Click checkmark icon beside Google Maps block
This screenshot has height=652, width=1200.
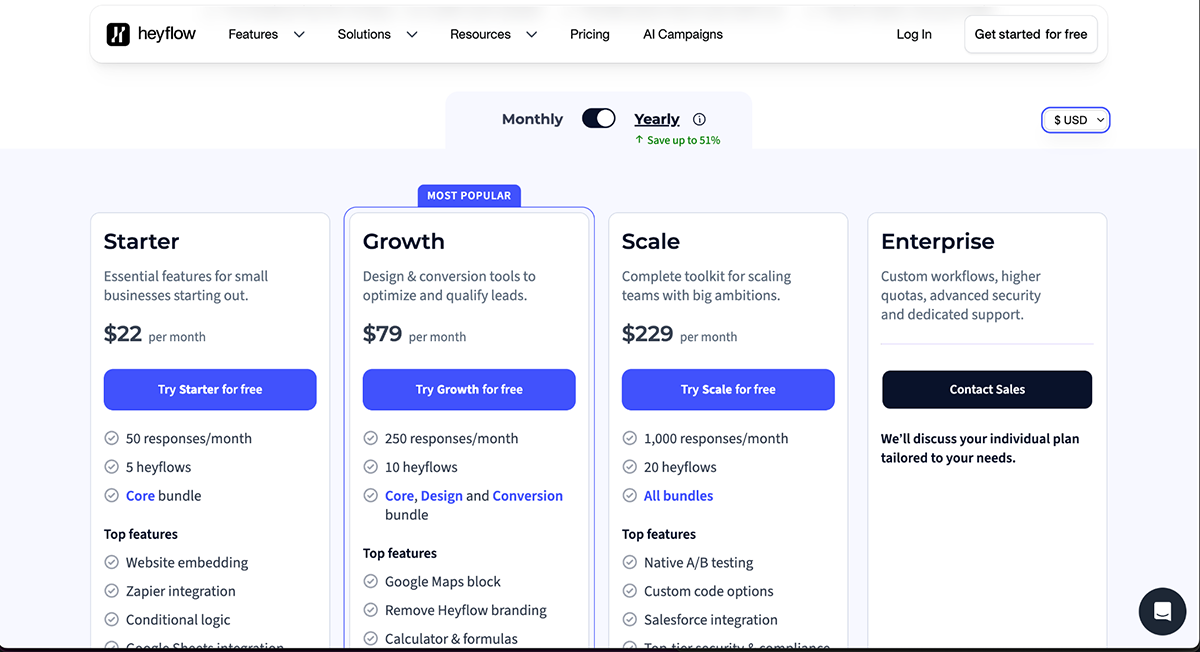(371, 582)
